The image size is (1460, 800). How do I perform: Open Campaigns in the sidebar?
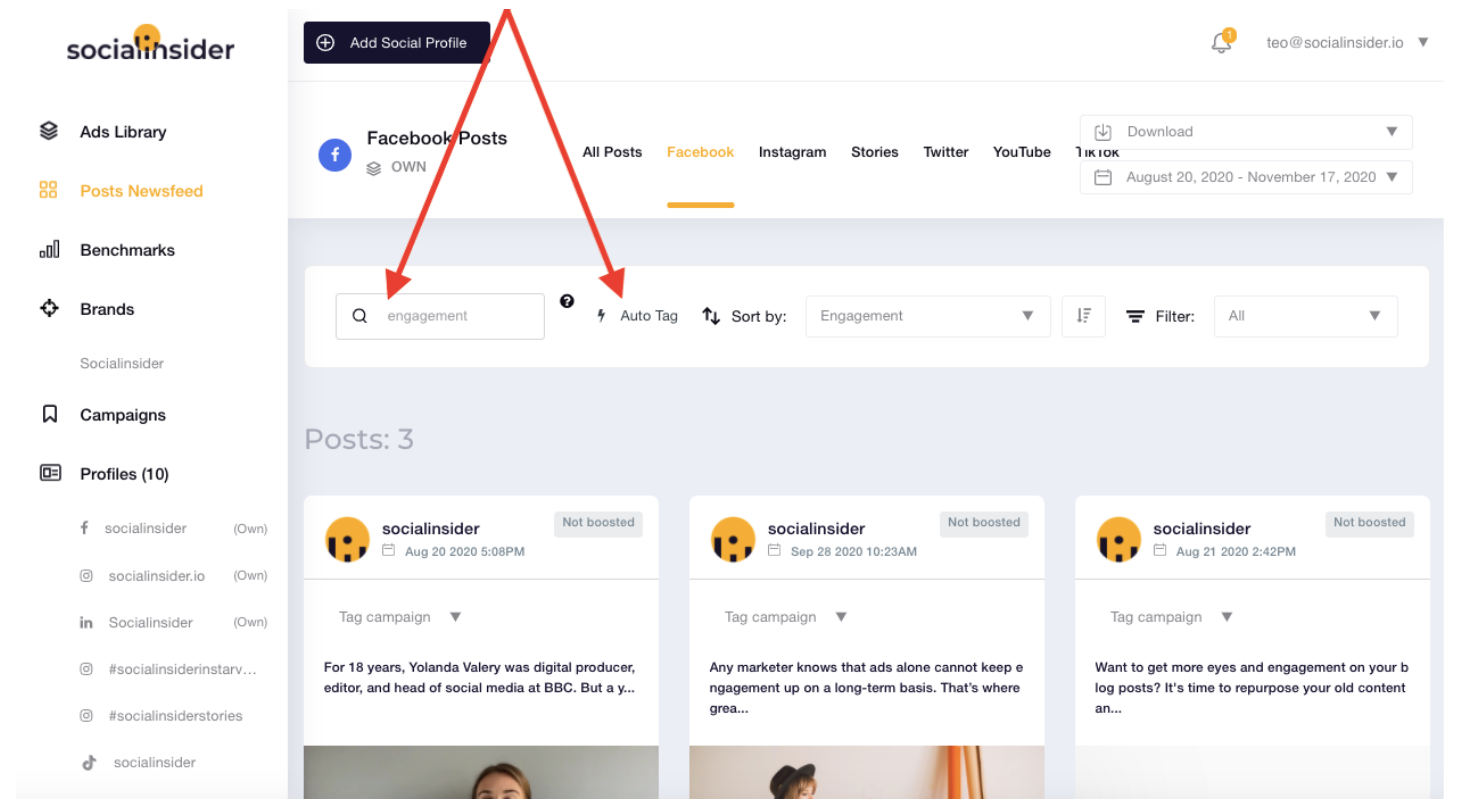[x=123, y=415]
